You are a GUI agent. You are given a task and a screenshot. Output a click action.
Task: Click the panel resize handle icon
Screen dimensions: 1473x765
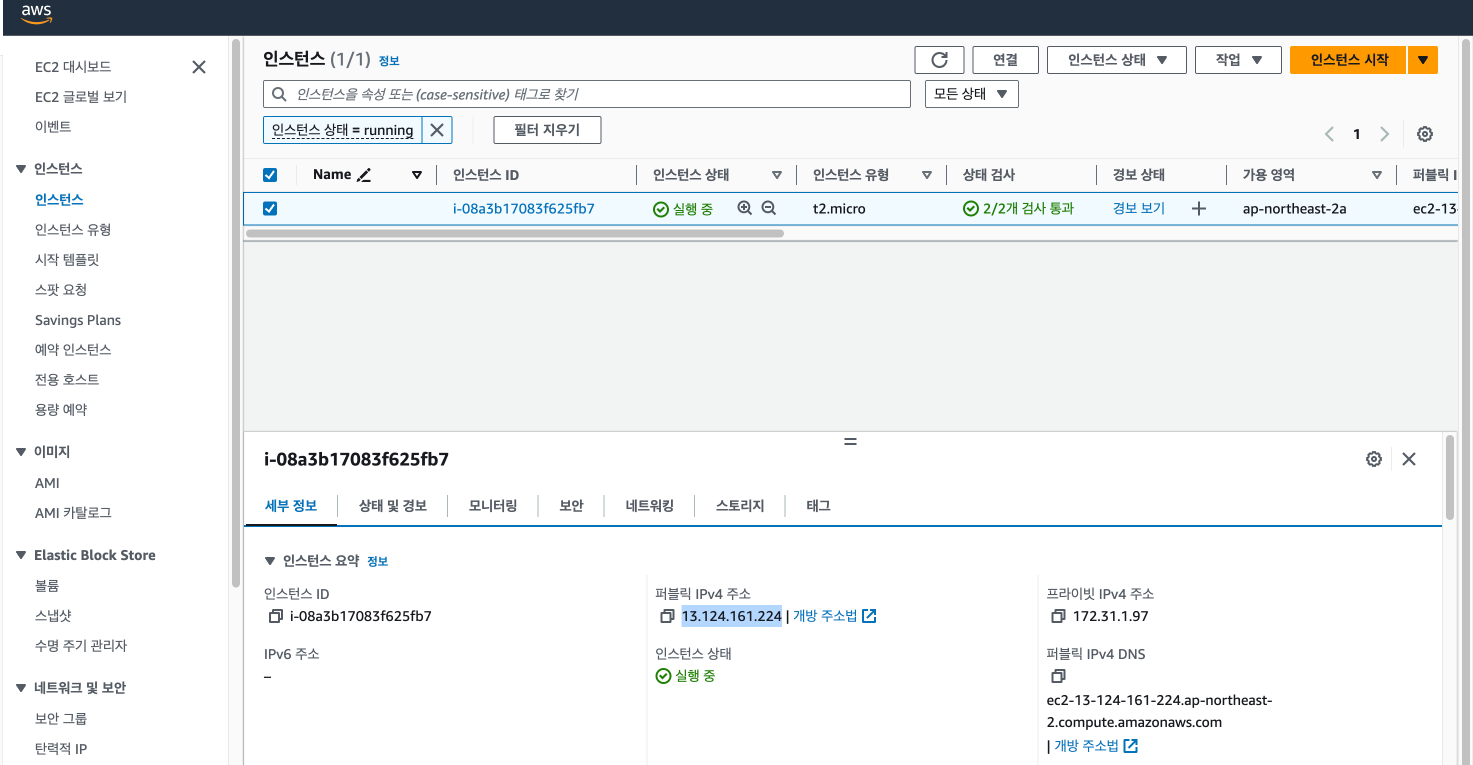850,441
